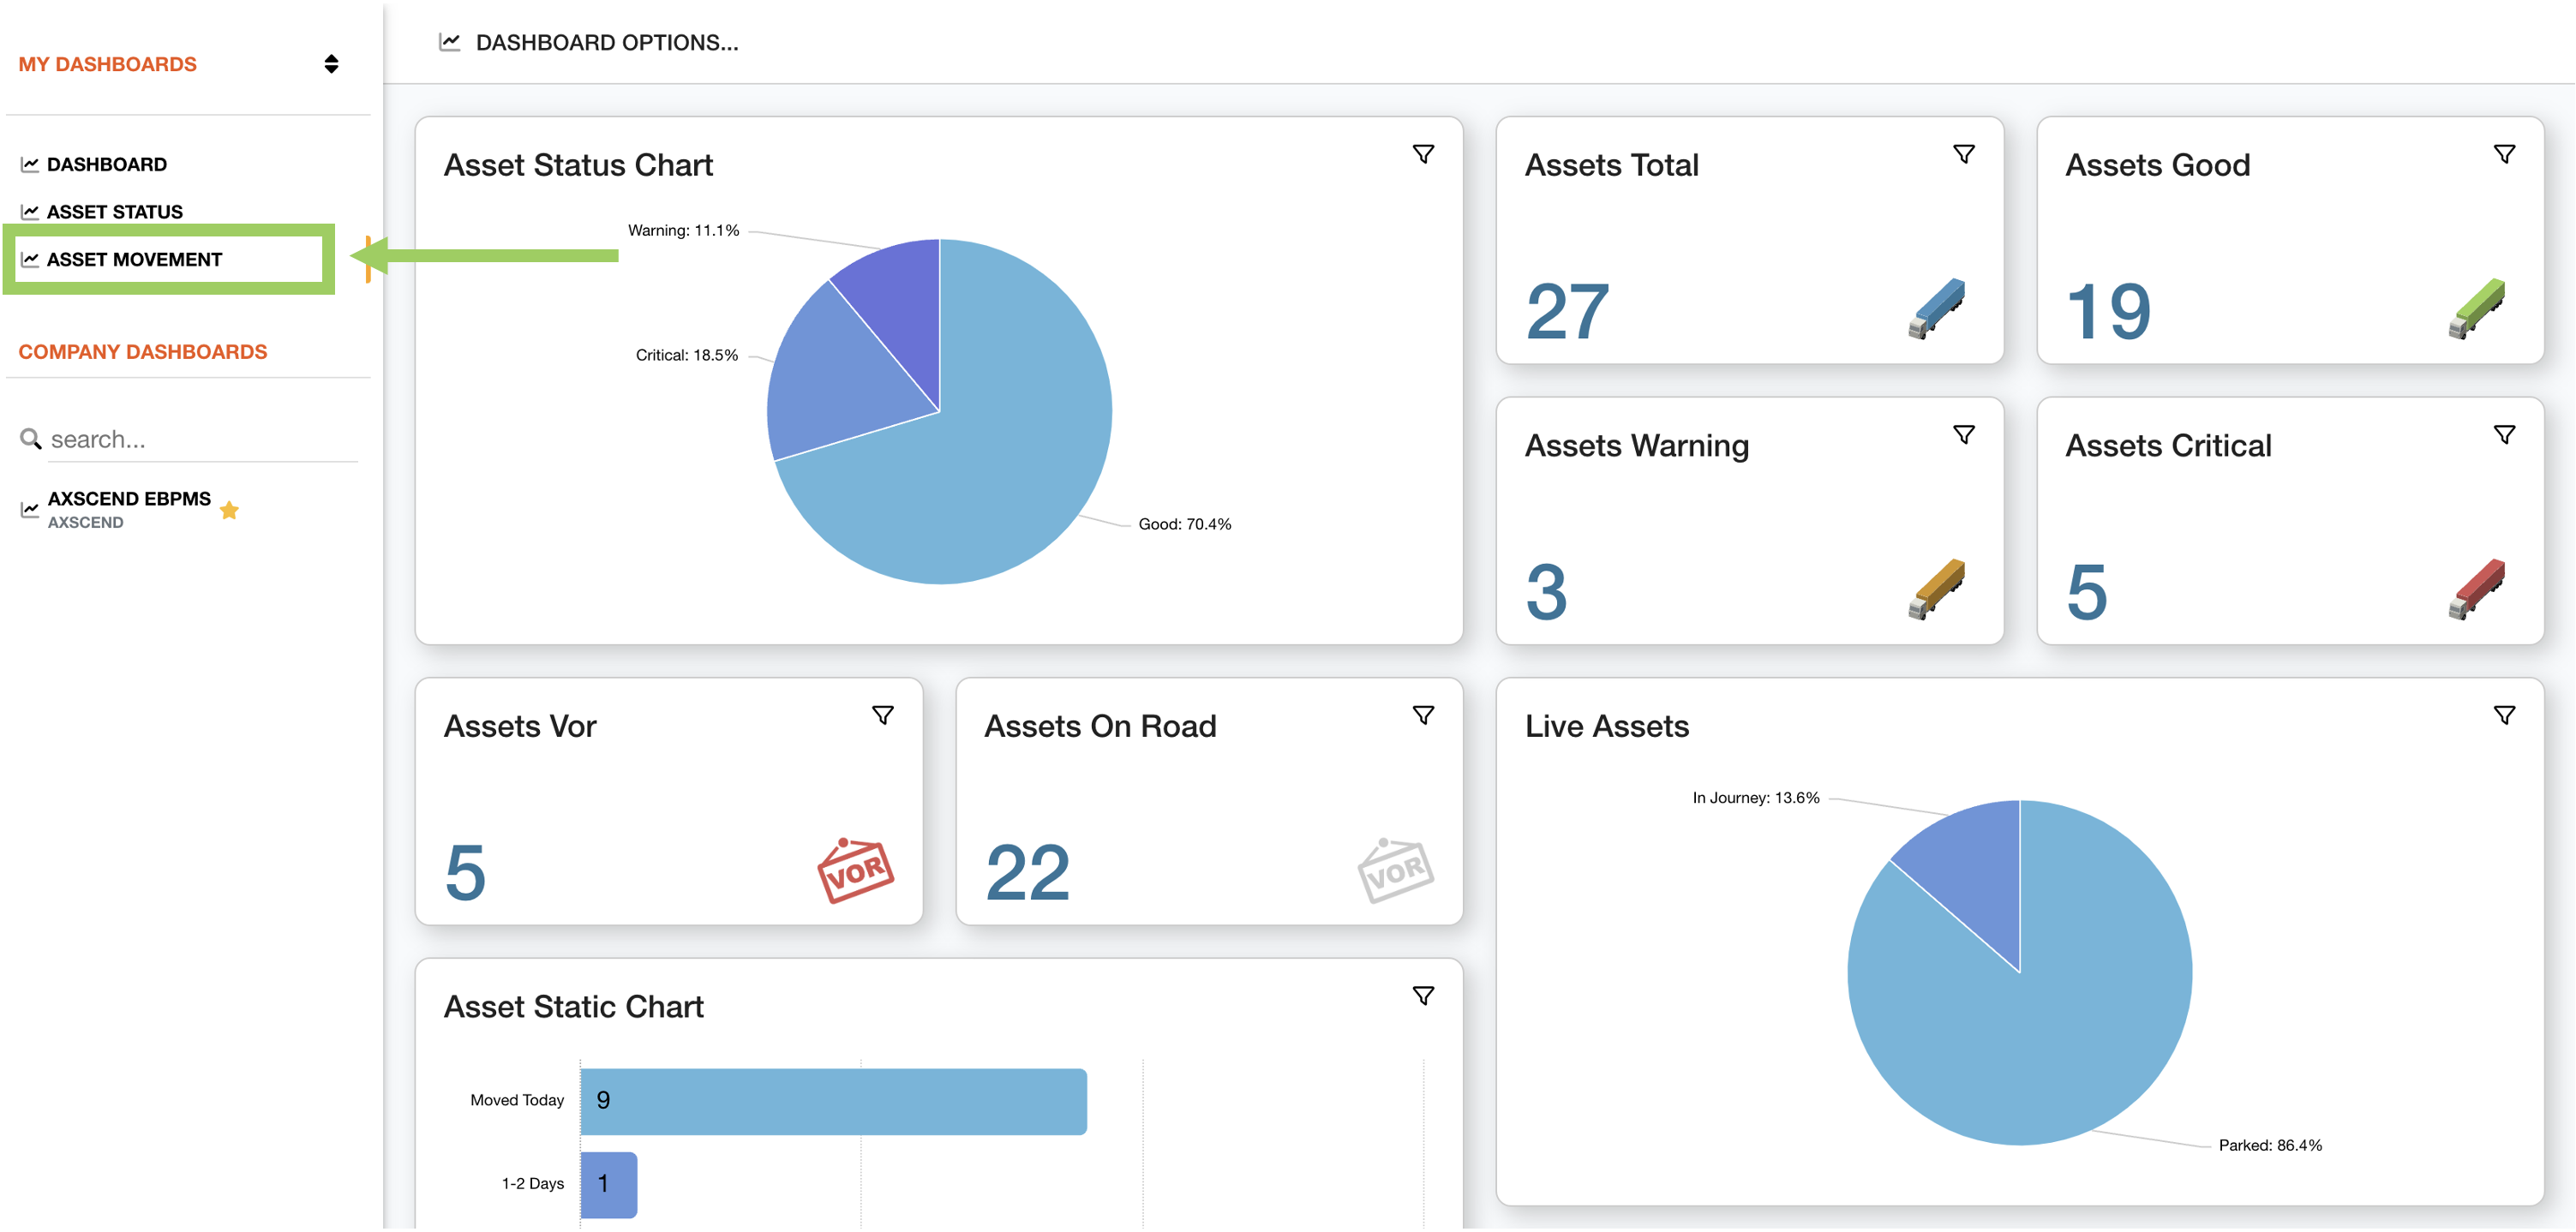Click the blue truck icon
Viewport: 2576px width, 1232px height.
tap(1937, 309)
